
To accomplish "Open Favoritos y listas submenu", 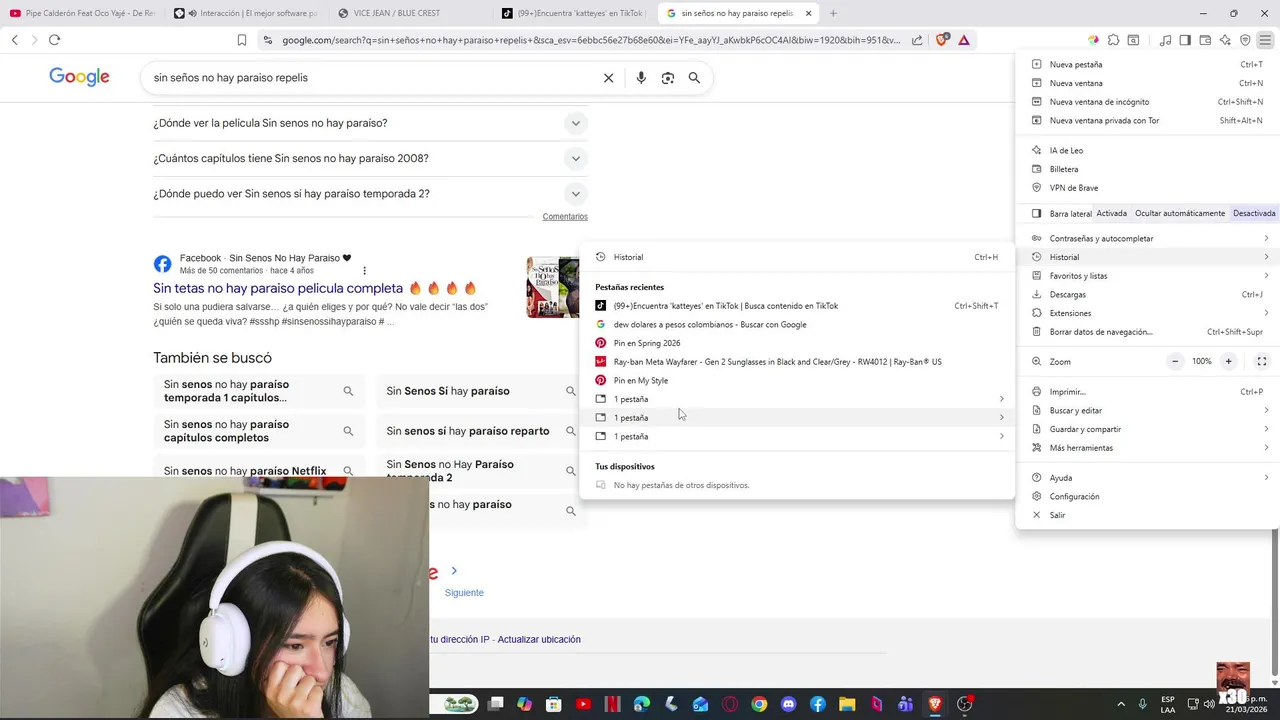I will pyautogui.click(x=1148, y=276).
